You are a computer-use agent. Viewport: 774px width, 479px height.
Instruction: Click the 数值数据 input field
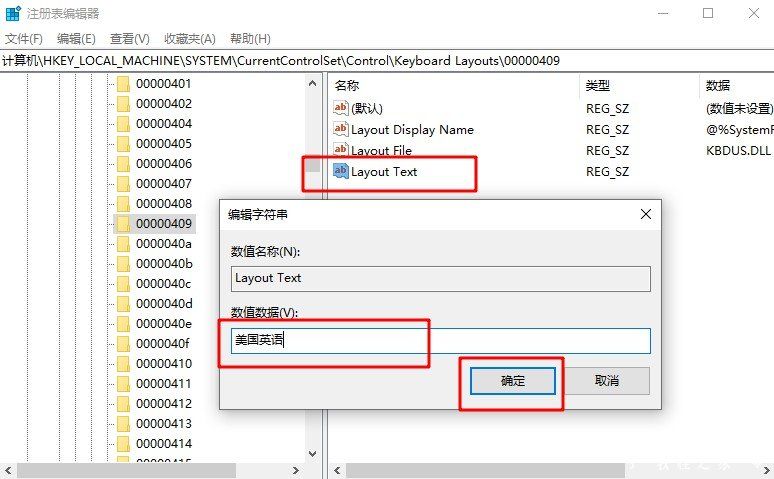pyautogui.click(x=440, y=341)
